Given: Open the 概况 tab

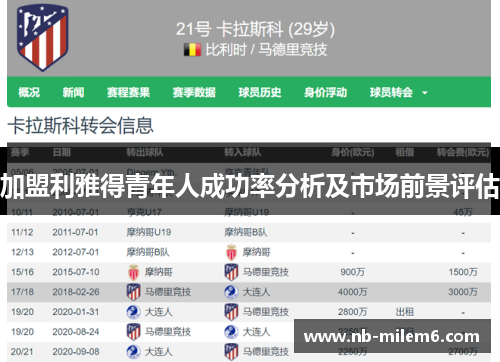Looking at the screenshot, I should point(29,92).
